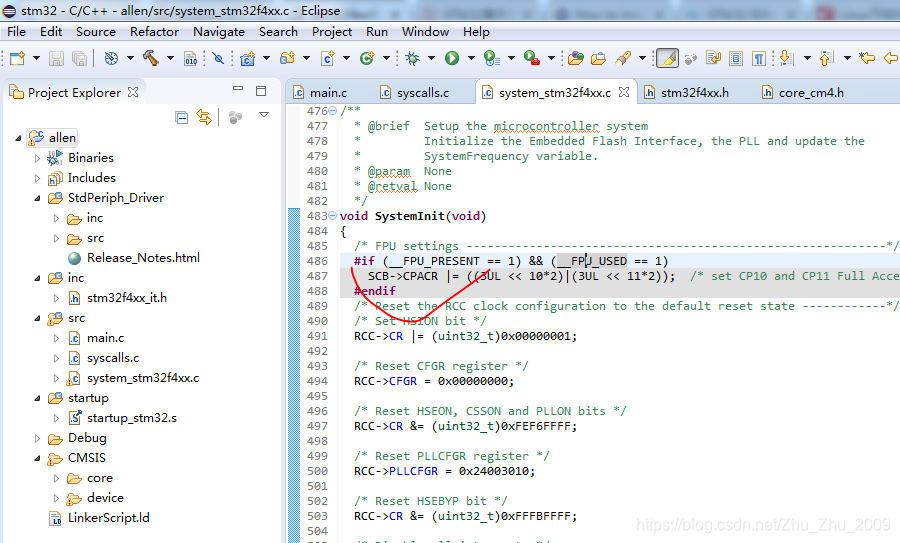The width and height of the screenshot is (900, 543).
Task: Click the New C/C++ Project icon
Action: point(247,58)
